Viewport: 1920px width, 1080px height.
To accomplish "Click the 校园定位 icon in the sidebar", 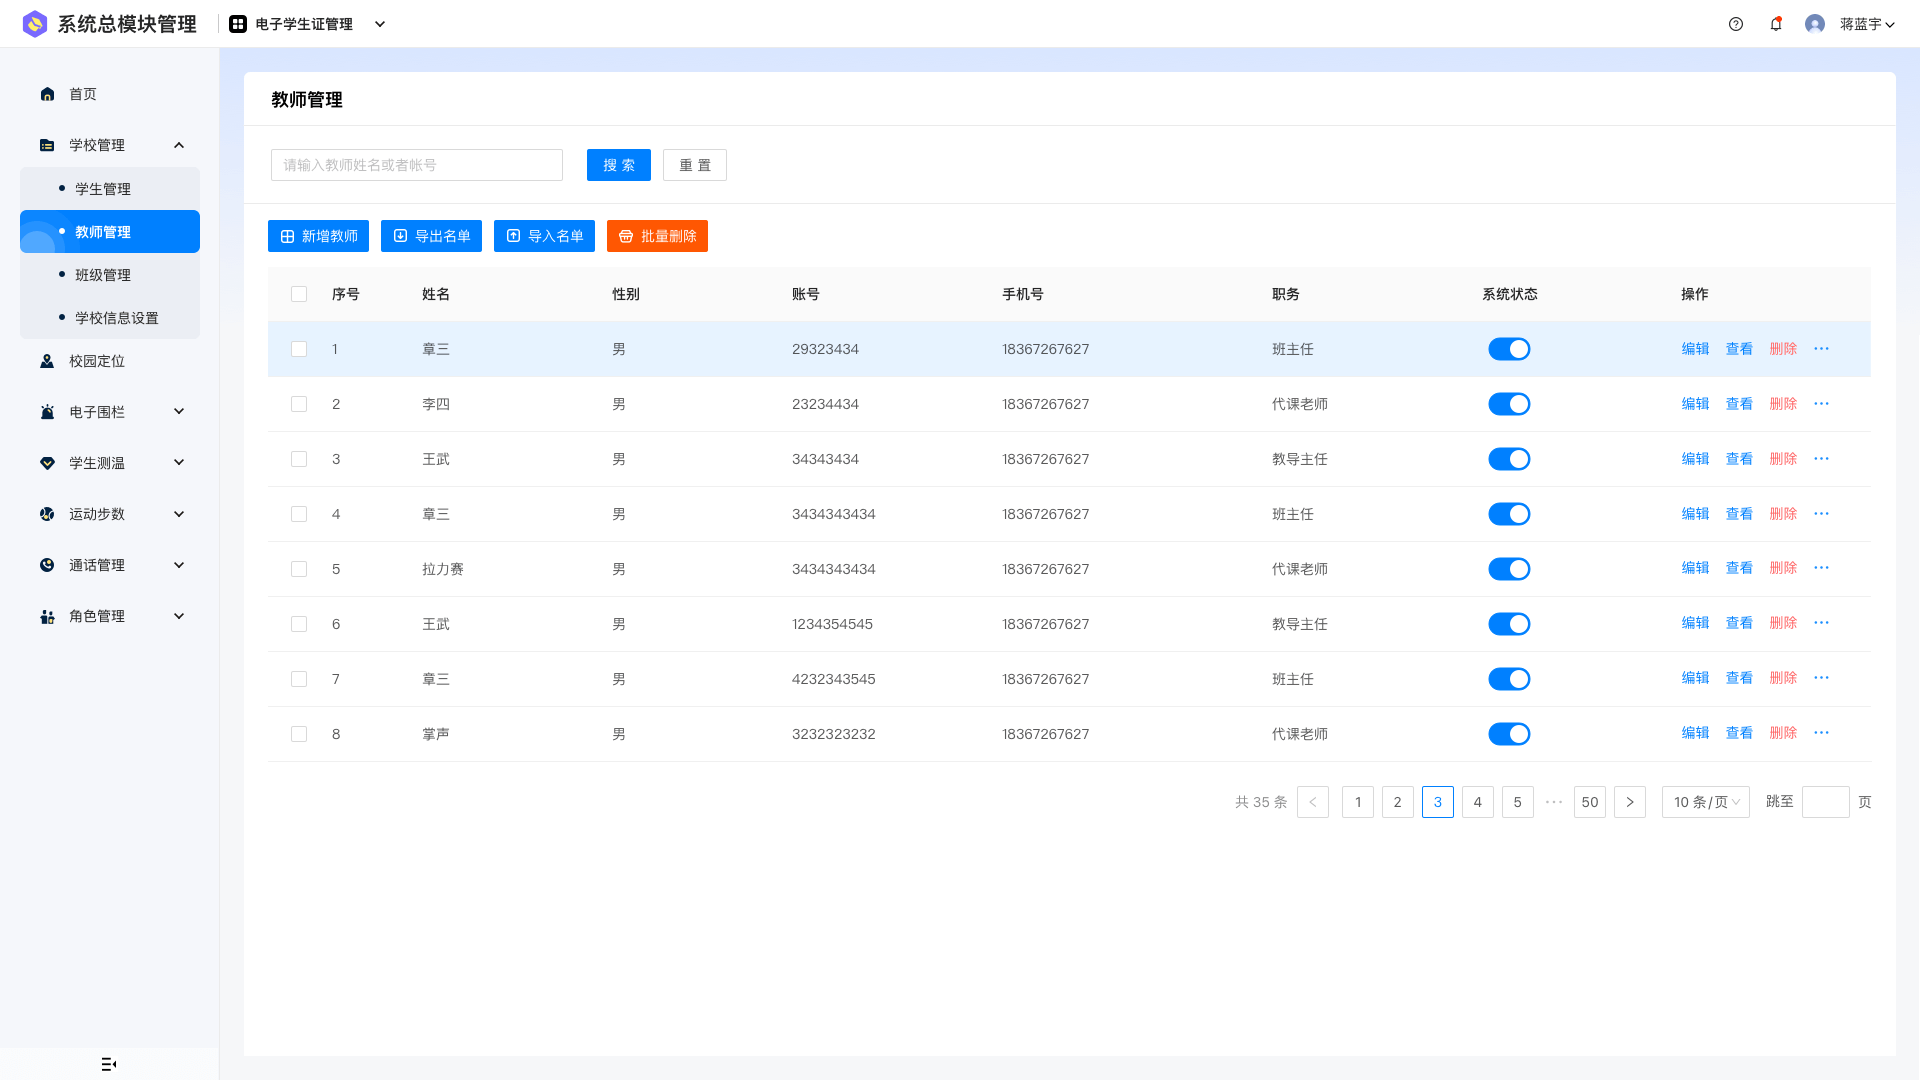I will [47, 361].
